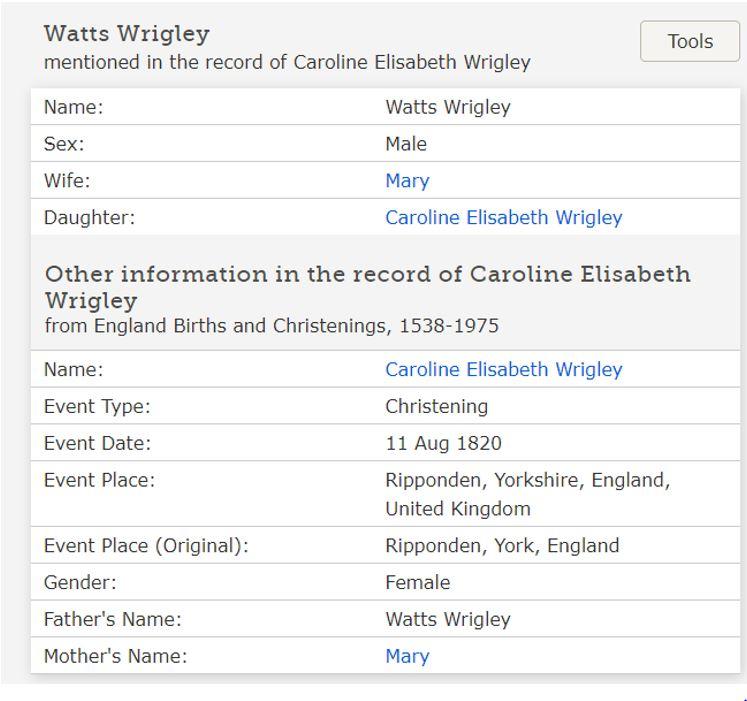Viewport: 747px width, 701px height.
Task: Click the 'Event Date:' field label
Action: (x=97, y=444)
